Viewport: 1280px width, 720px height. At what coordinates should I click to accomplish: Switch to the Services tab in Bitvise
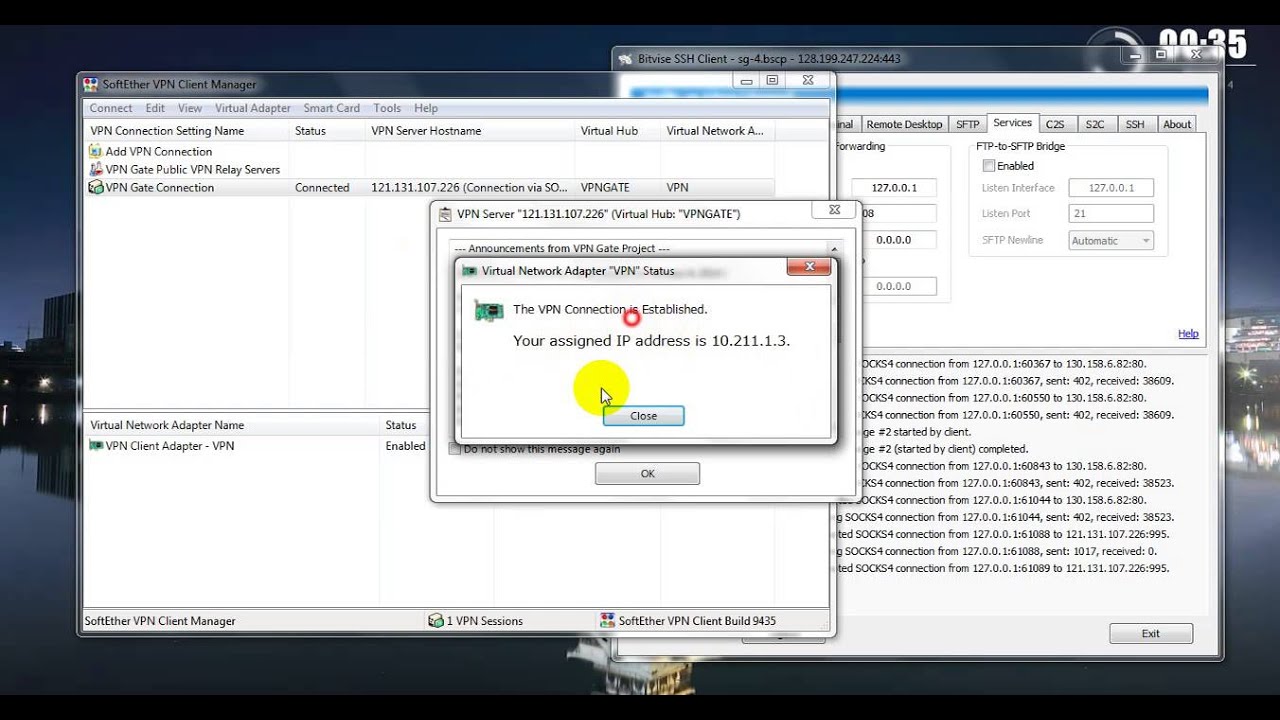pos(1012,123)
